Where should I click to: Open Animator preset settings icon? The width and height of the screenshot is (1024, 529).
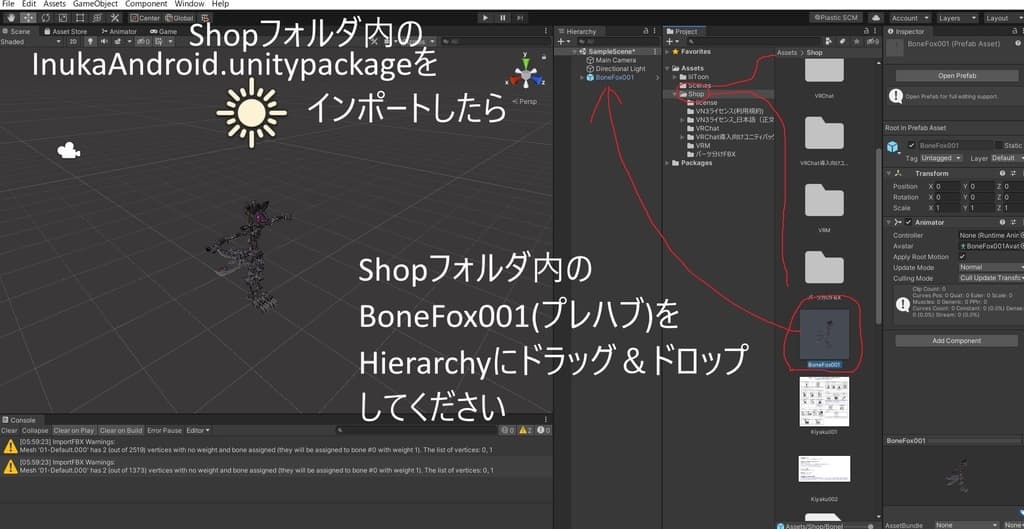point(1013,222)
